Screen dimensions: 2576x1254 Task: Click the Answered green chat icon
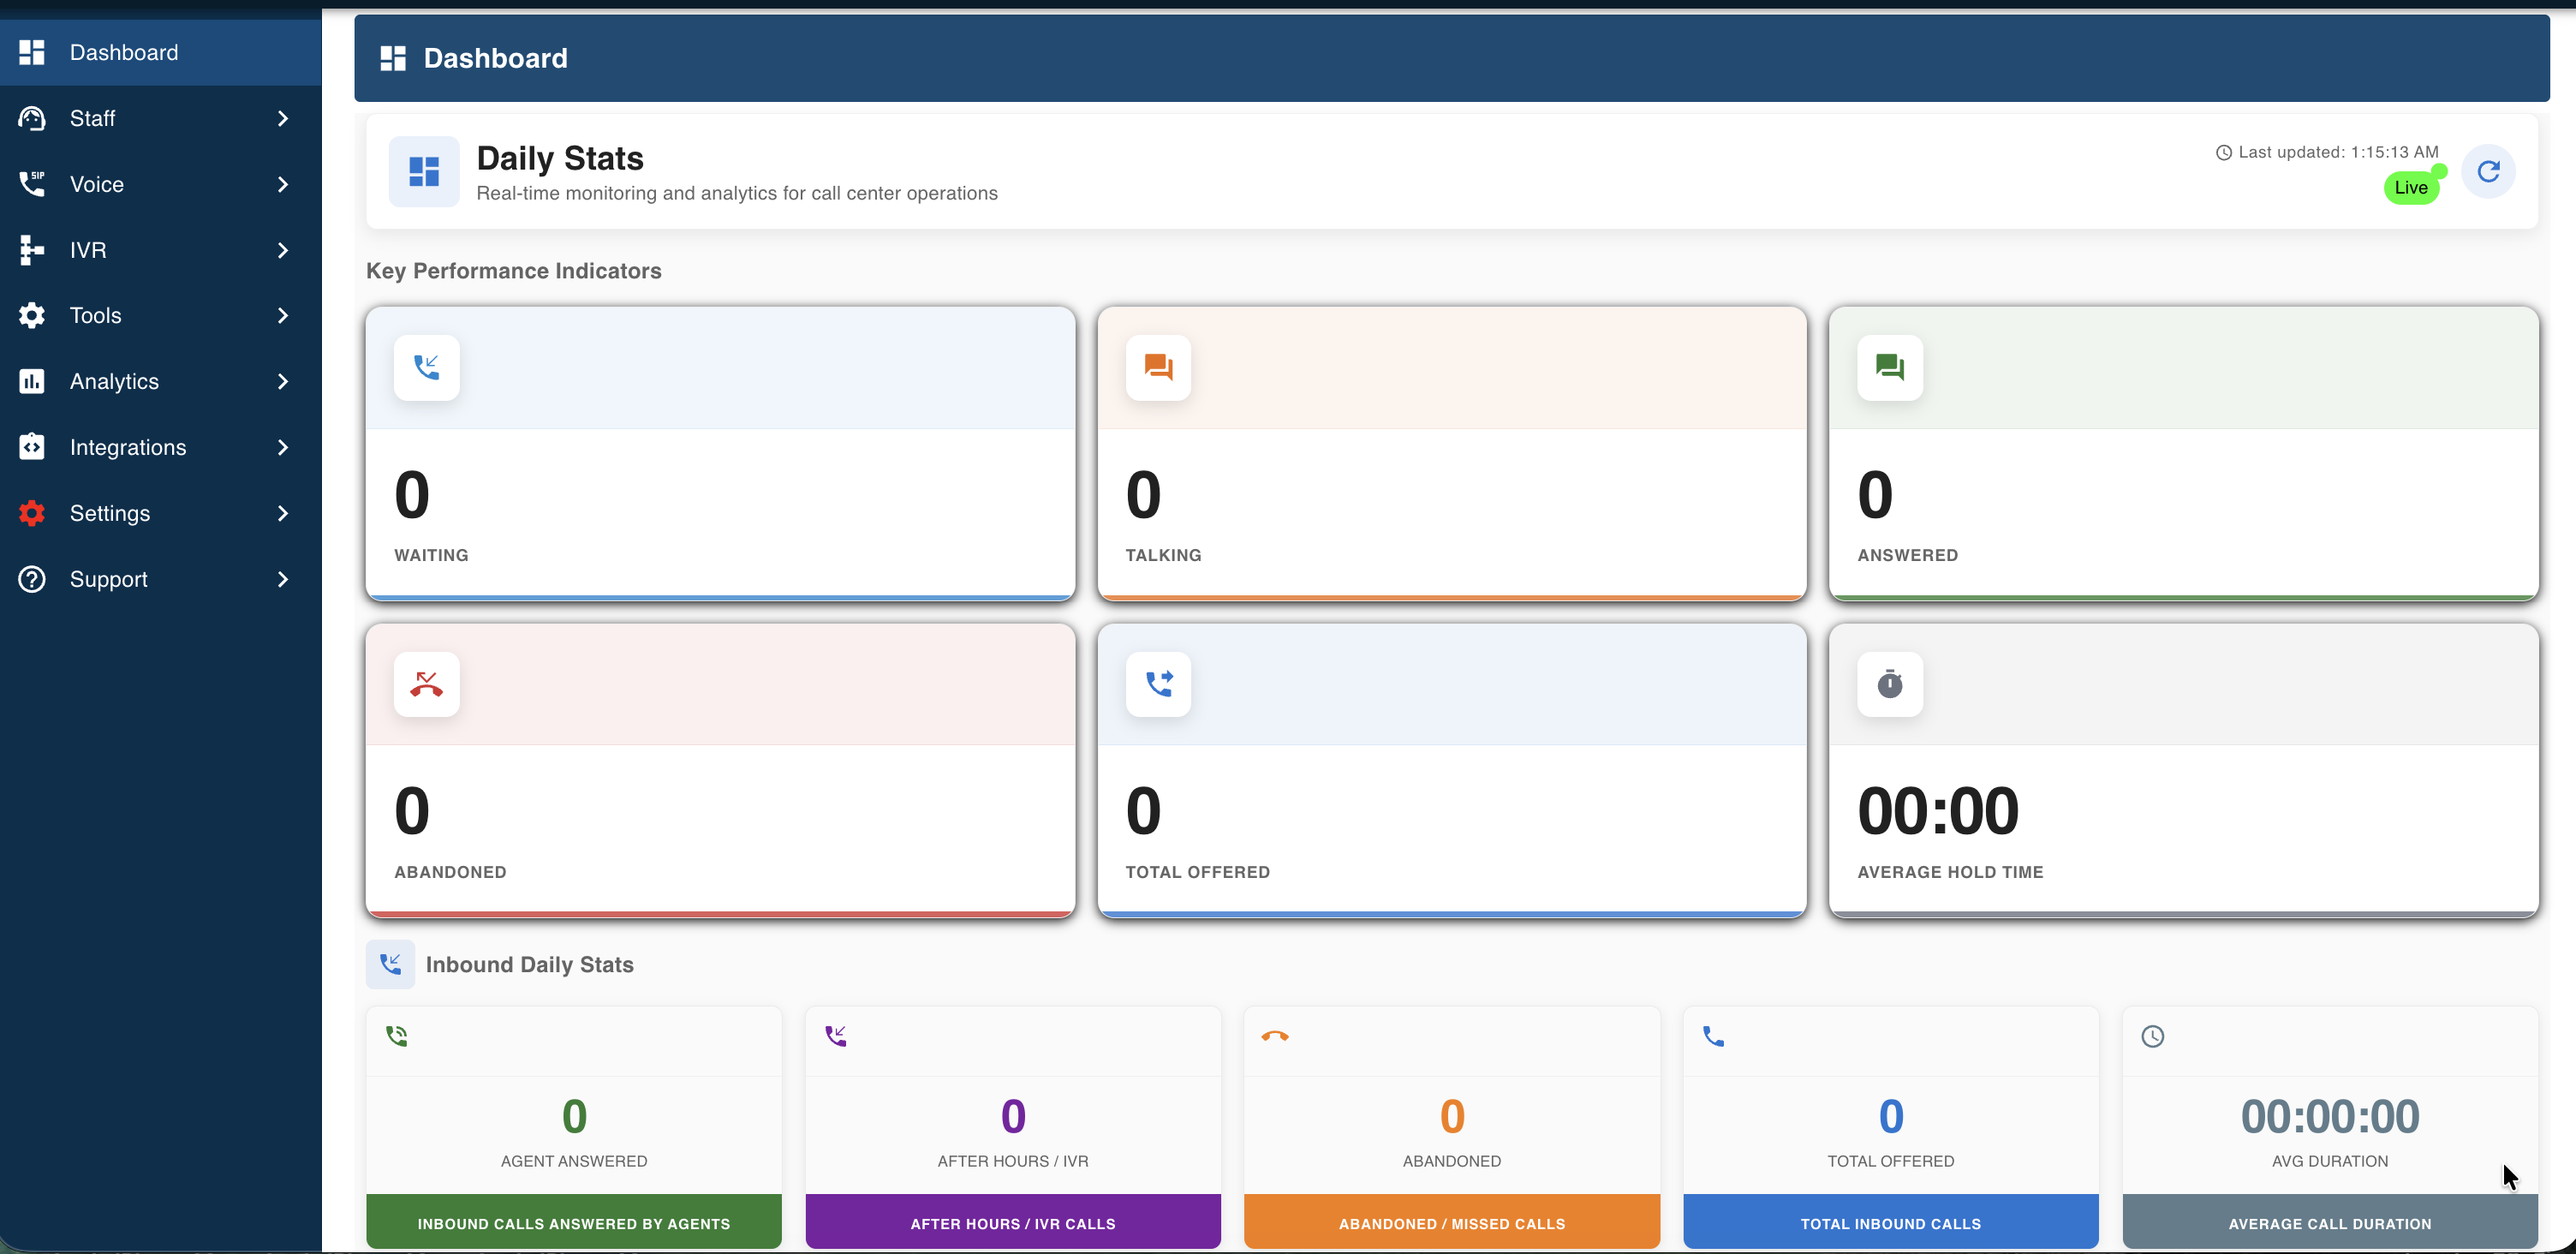1890,367
